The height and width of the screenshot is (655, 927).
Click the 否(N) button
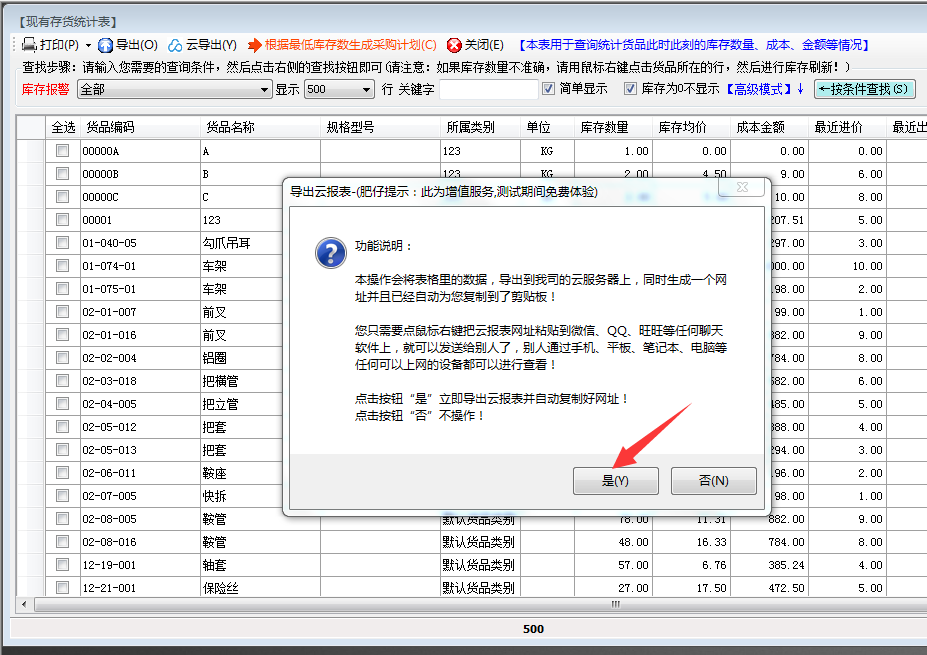coord(713,481)
